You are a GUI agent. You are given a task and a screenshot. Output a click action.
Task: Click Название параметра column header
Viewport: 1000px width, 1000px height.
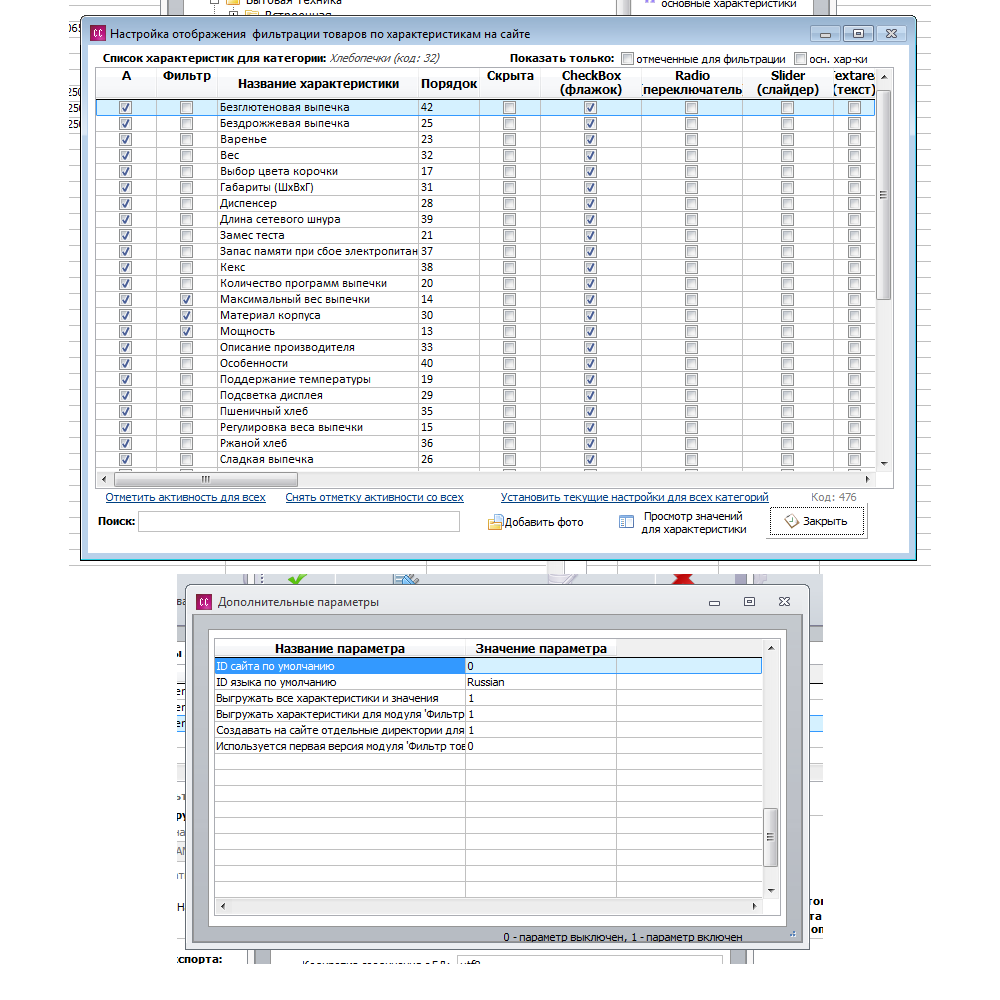pyautogui.click(x=340, y=649)
